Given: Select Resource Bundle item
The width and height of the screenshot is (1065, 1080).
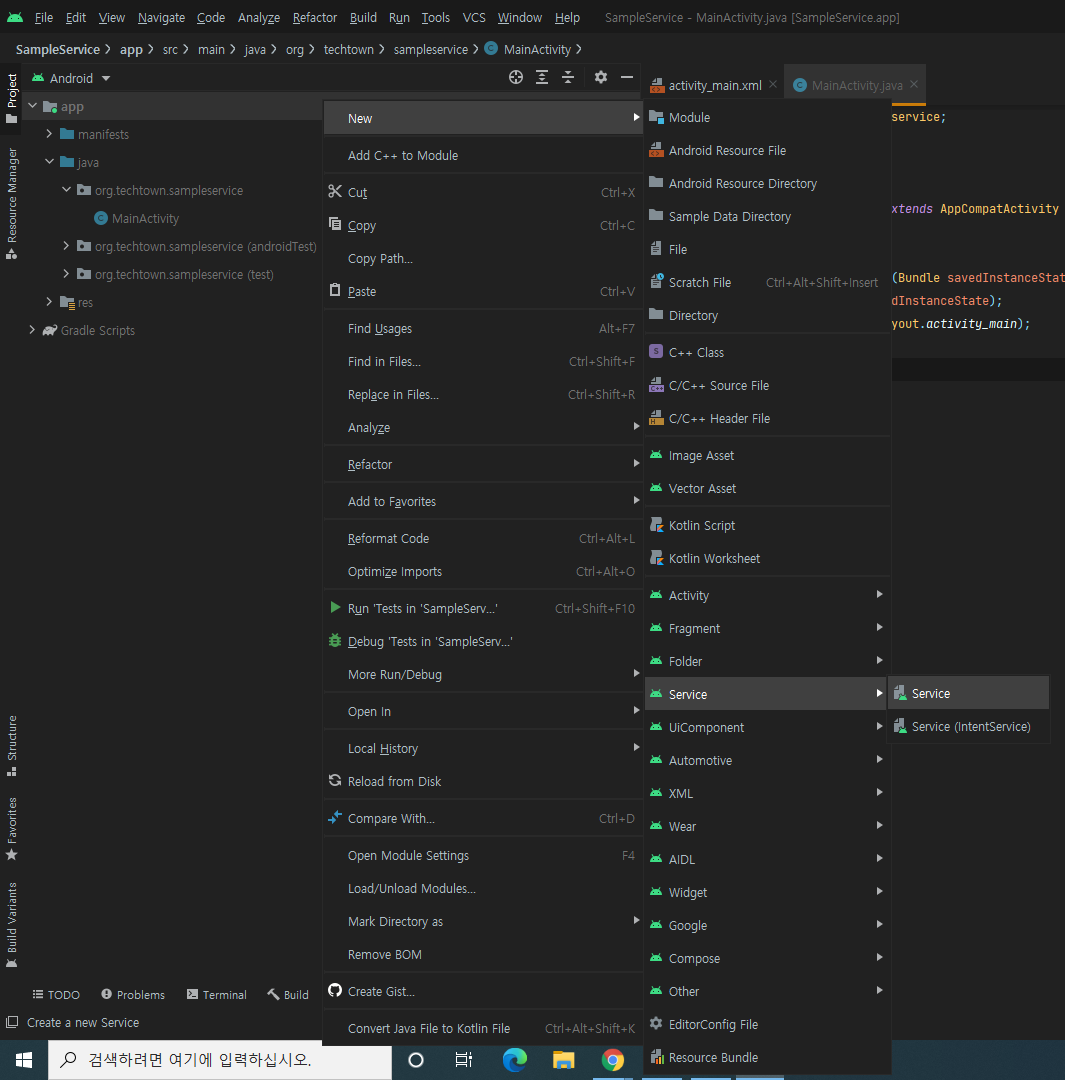Looking at the screenshot, I should (x=767, y=1058).
